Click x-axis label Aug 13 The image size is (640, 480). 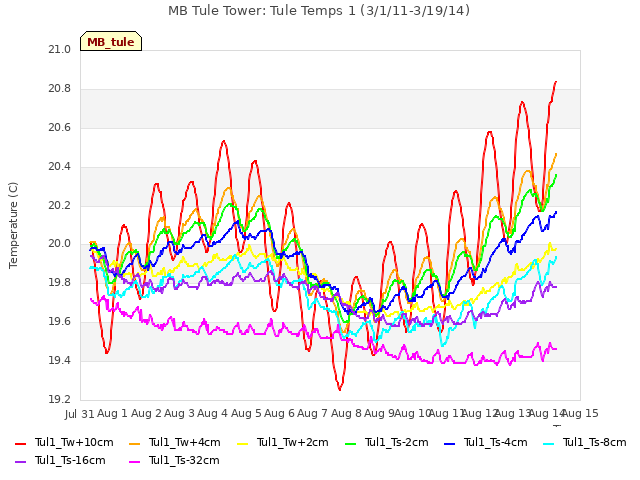click(x=513, y=413)
